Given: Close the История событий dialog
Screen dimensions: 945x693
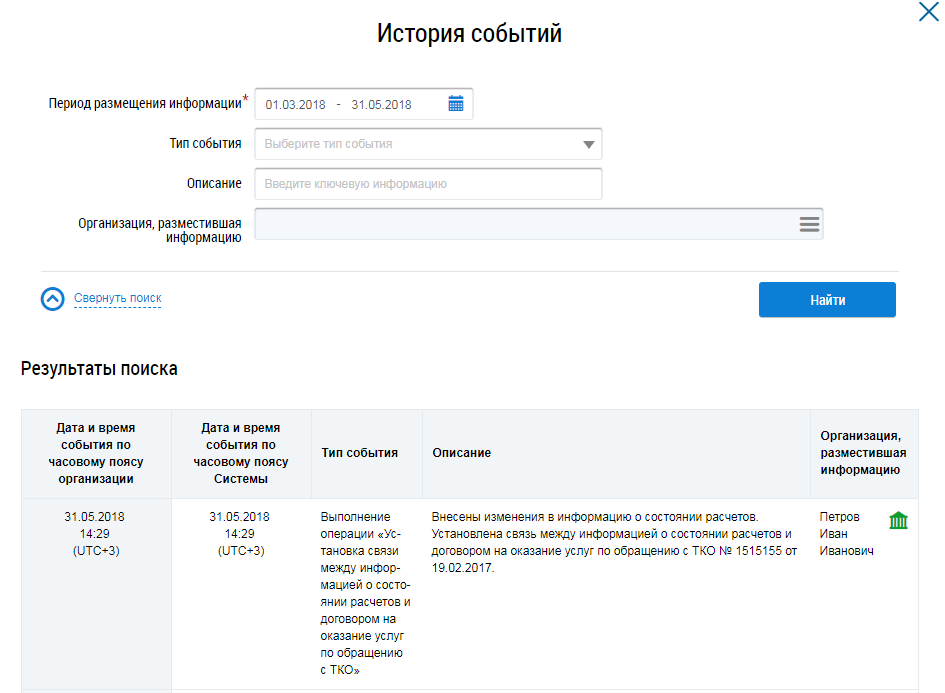Looking at the screenshot, I should click(x=928, y=12).
